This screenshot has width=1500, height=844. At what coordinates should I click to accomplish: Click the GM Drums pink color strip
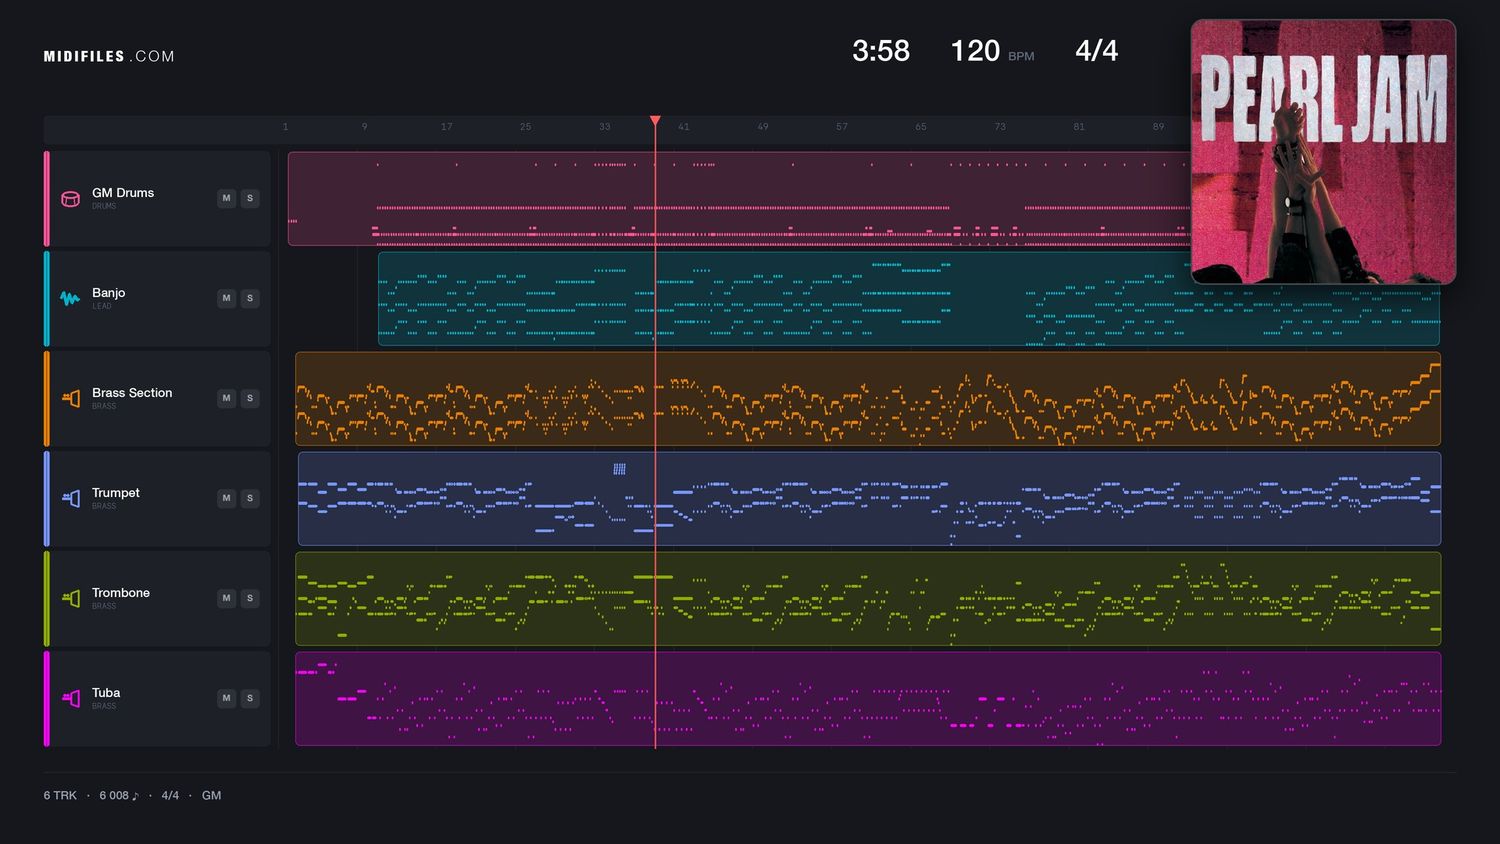point(46,199)
